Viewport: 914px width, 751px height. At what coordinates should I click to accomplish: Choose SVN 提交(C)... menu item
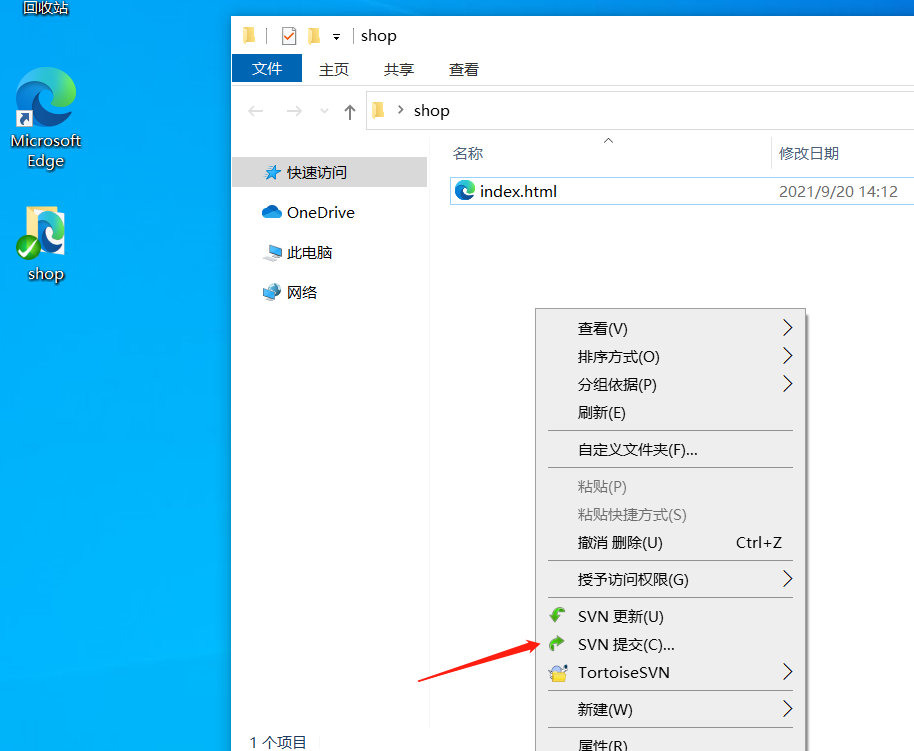(x=670, y=644)
